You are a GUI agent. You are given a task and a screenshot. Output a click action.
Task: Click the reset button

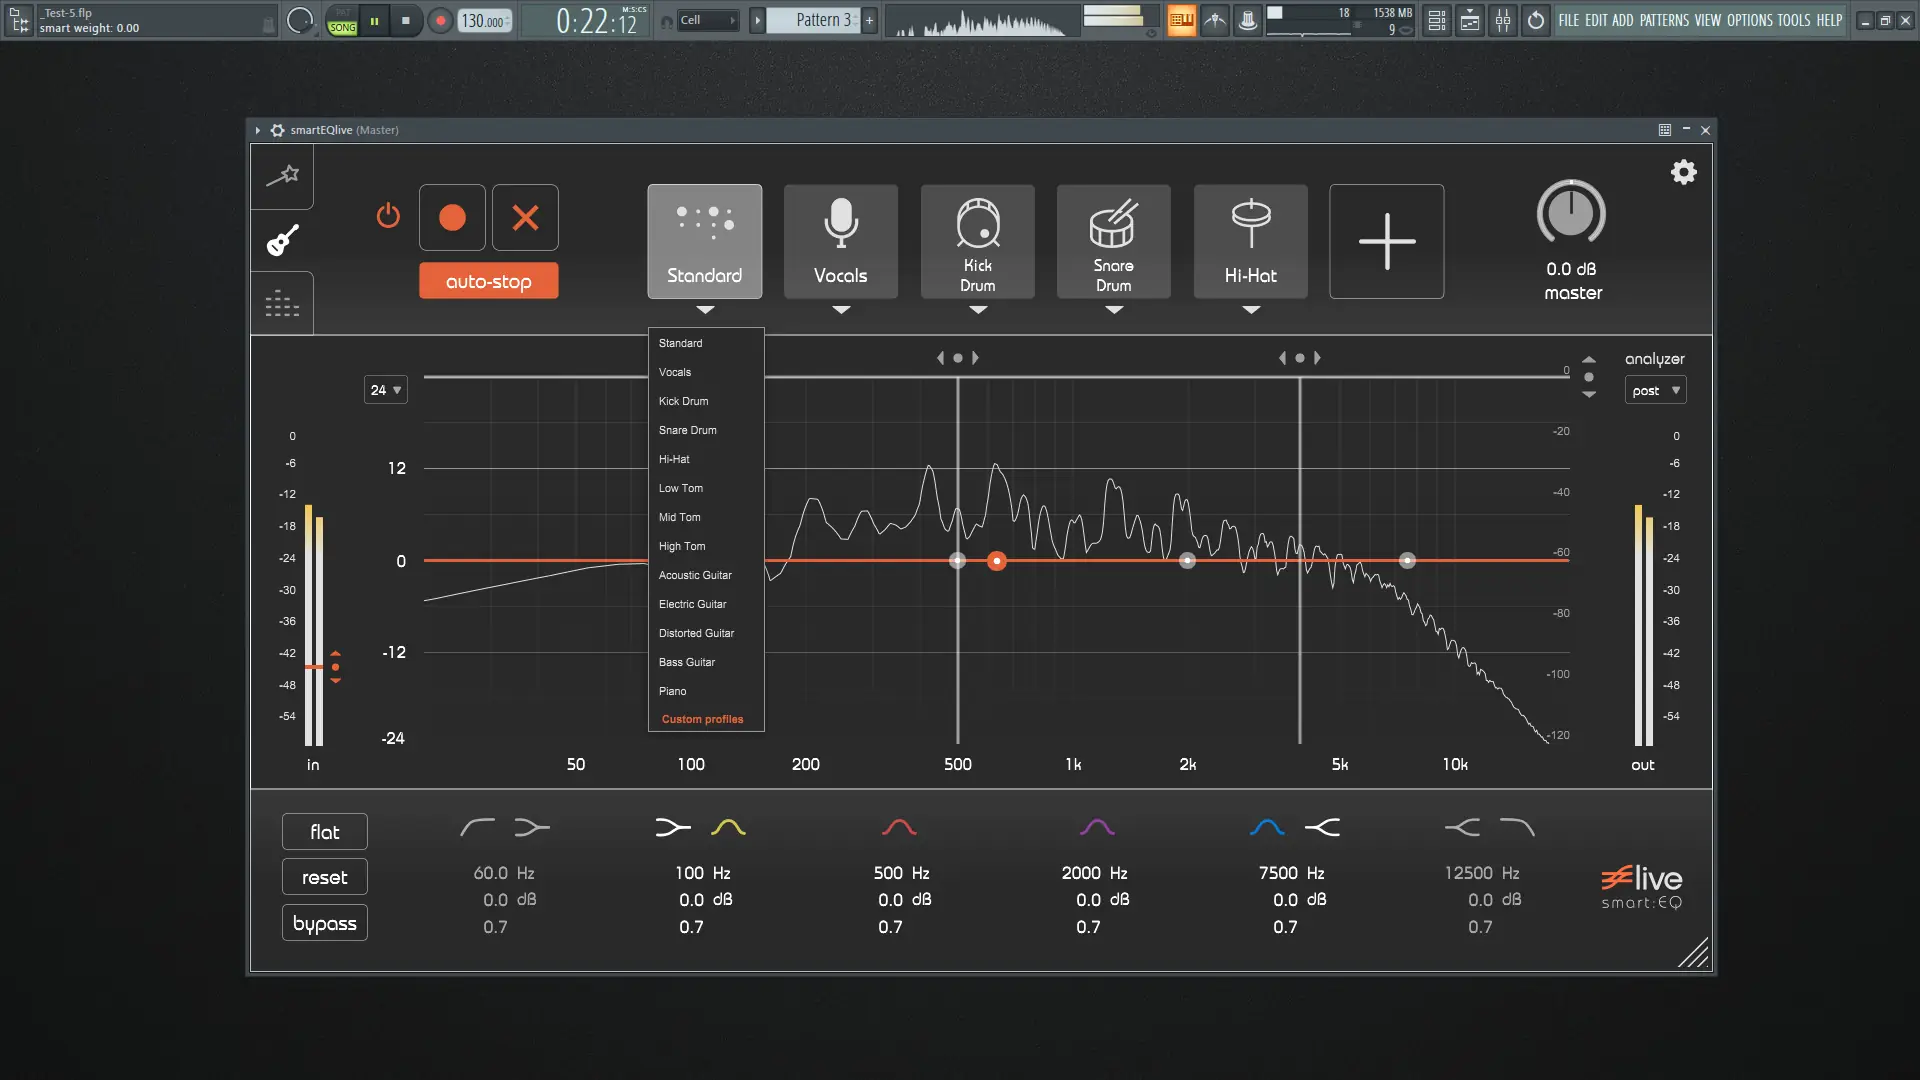pos(324,877)
